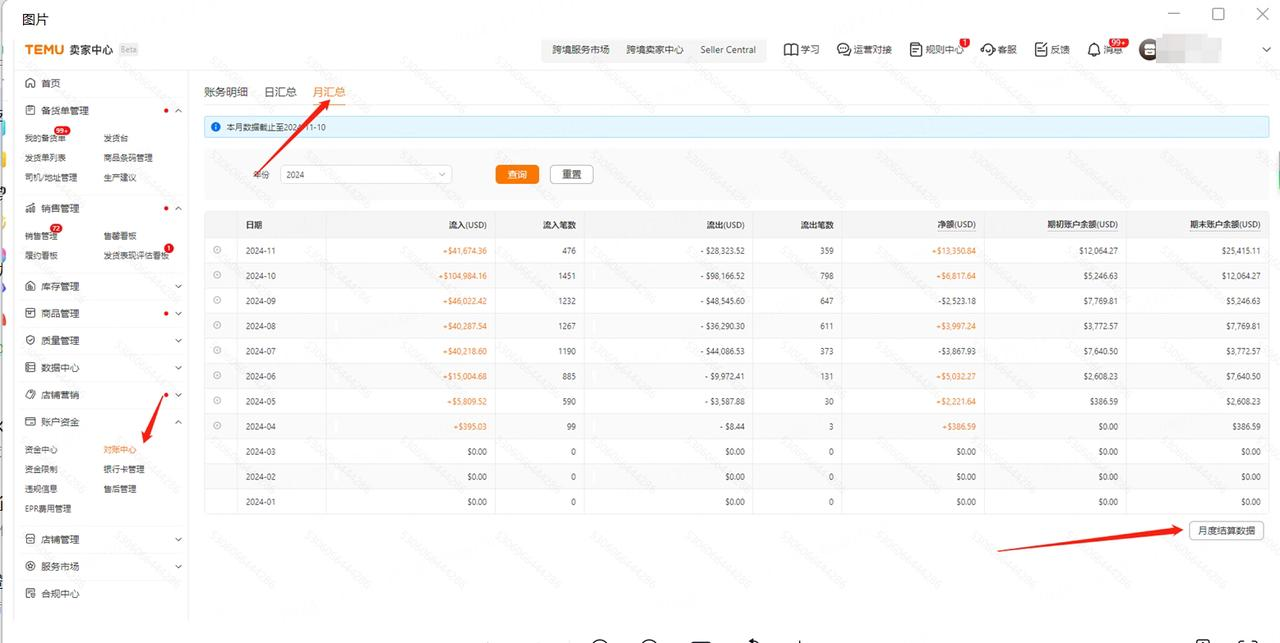The image size is (1280, 643).
Task: Expand the 2024-11 row details
Action: [x=217, y=250]
